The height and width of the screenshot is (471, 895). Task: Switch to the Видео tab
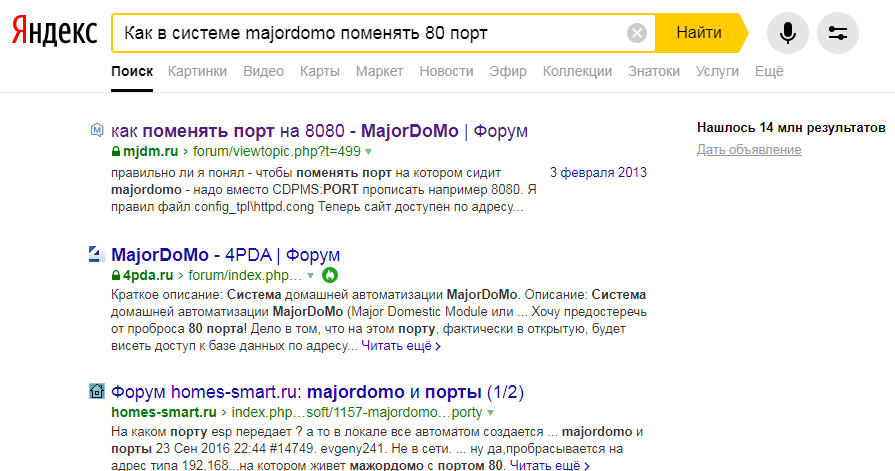263,71
